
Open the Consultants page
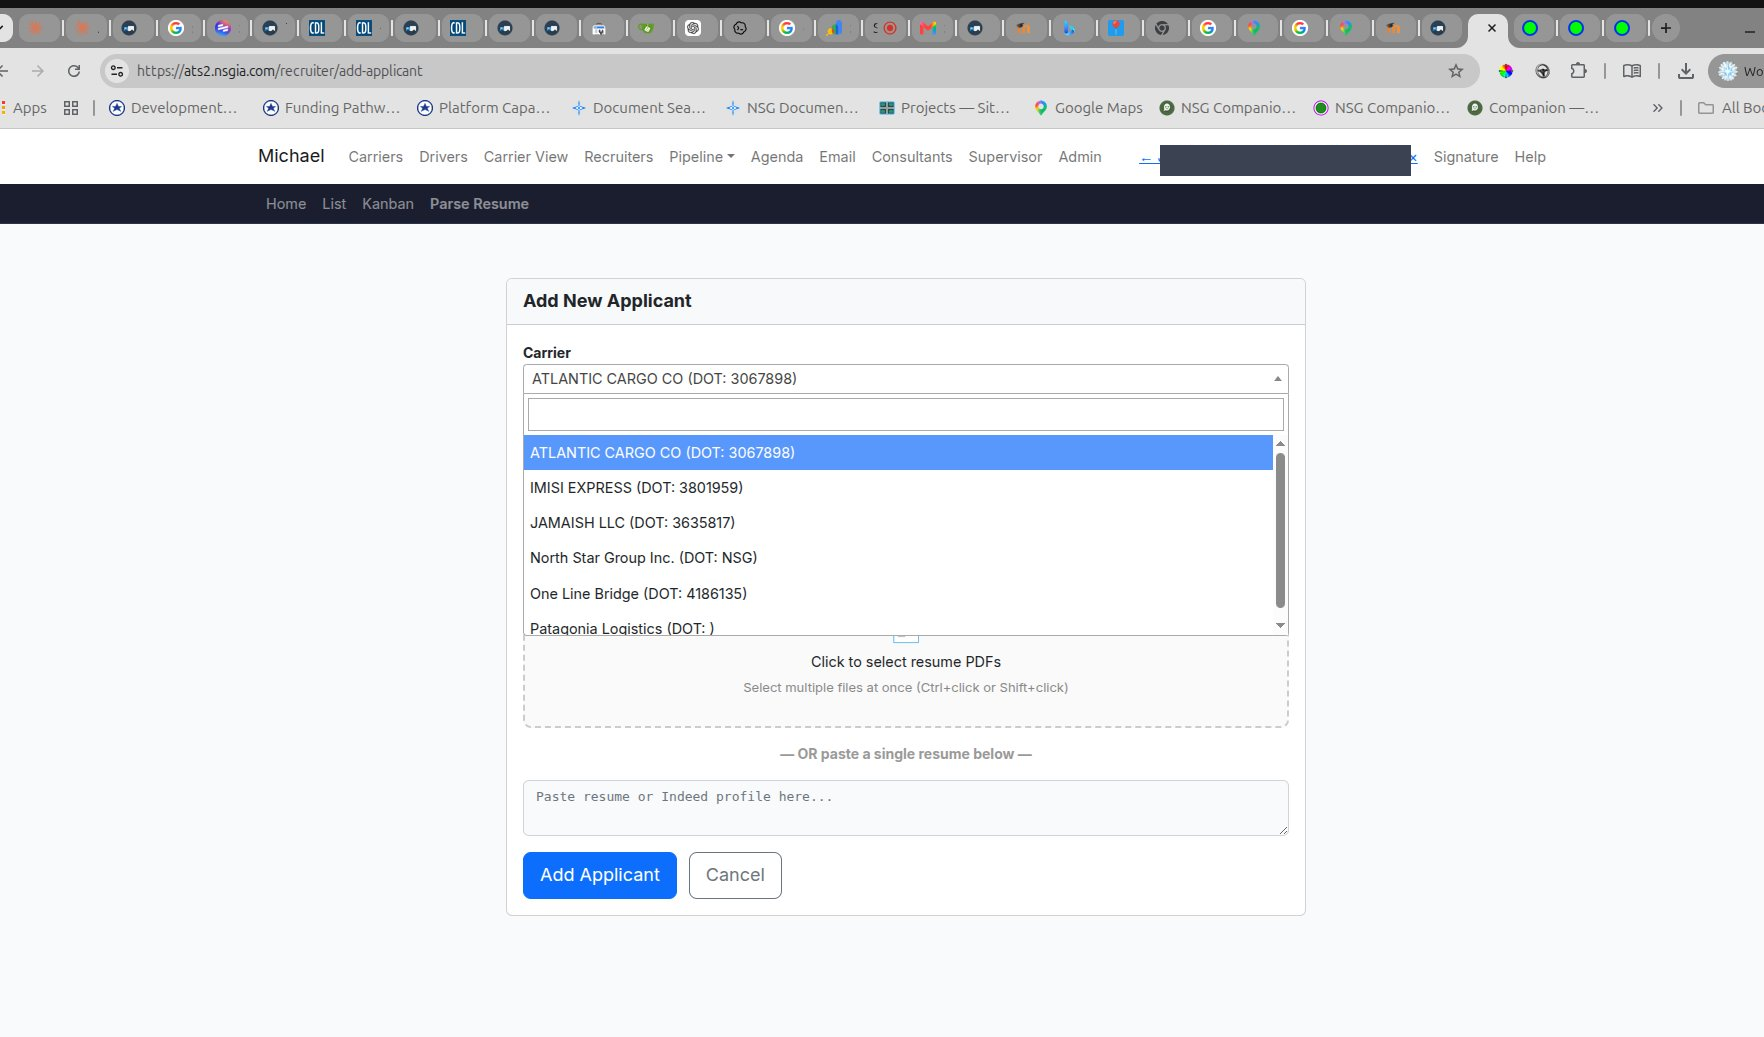point(912,157)
